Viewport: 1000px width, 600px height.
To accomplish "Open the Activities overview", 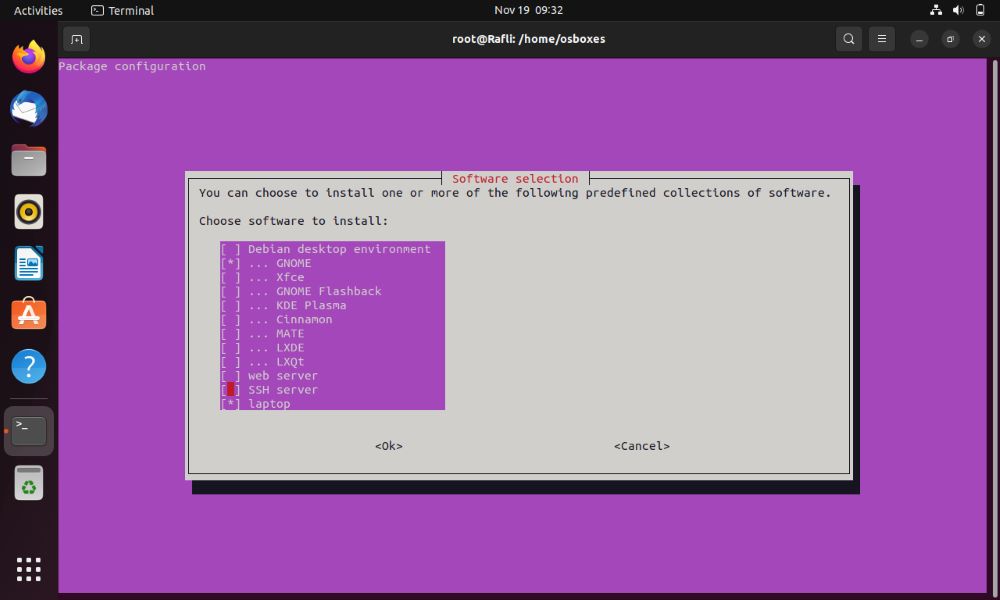I will [38, 10].
